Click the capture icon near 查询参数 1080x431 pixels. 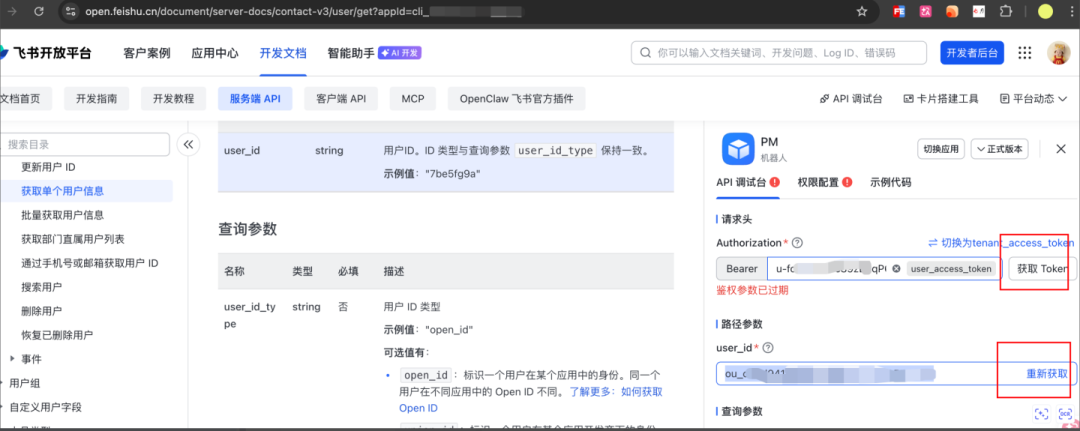[x=1041, y=414]
